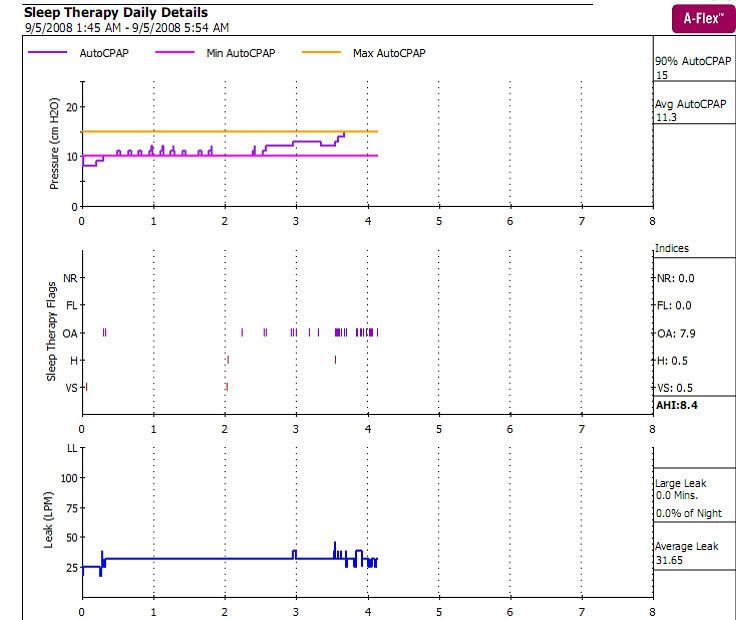
Task: Click the A-Flex badge
Action: (704, 19)
